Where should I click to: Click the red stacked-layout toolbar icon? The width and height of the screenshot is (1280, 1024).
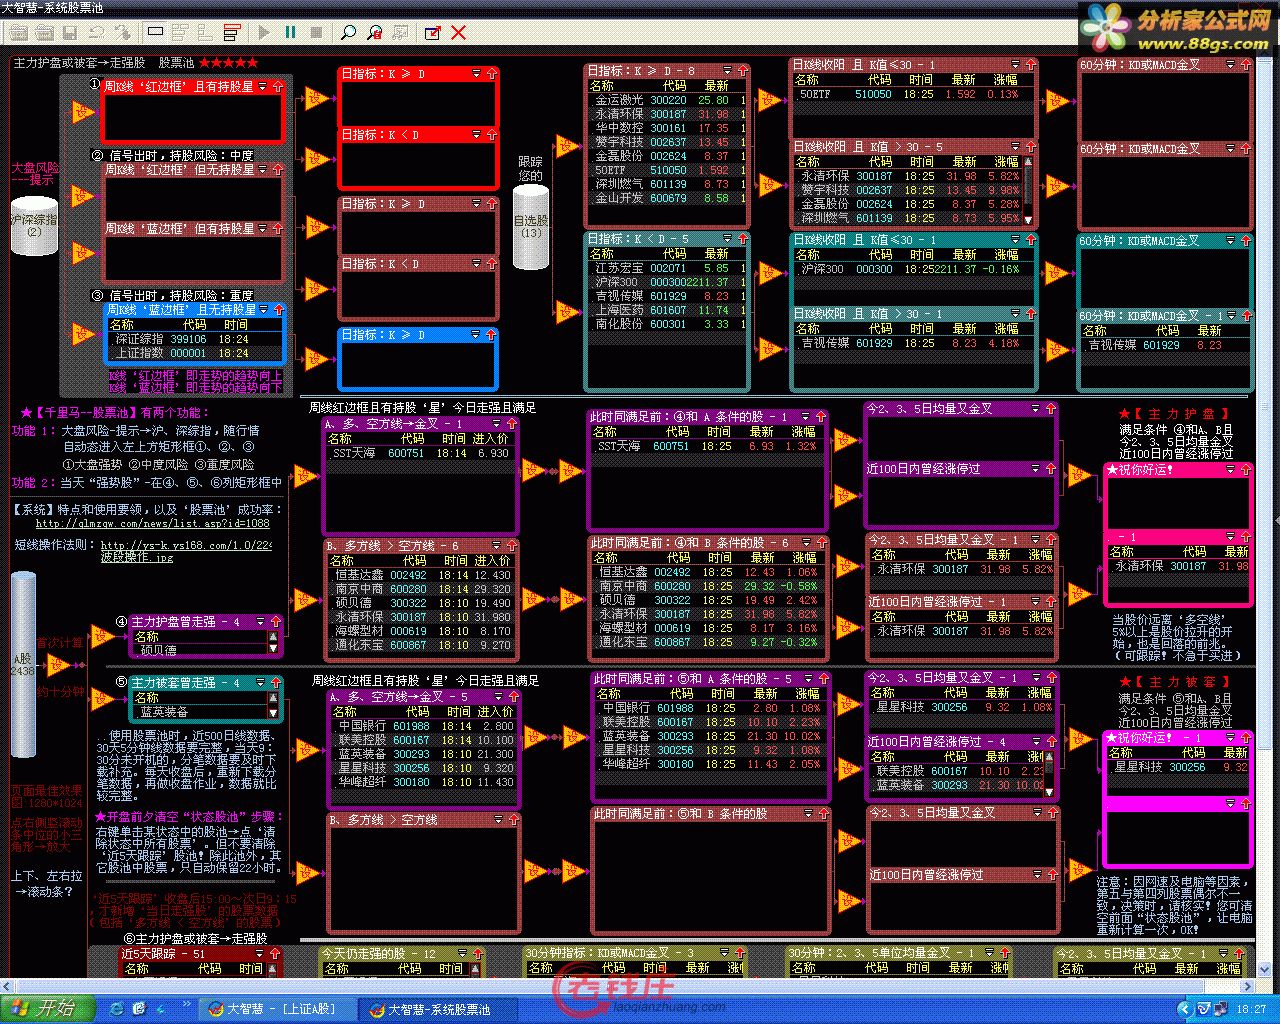[x=232, y=33]
